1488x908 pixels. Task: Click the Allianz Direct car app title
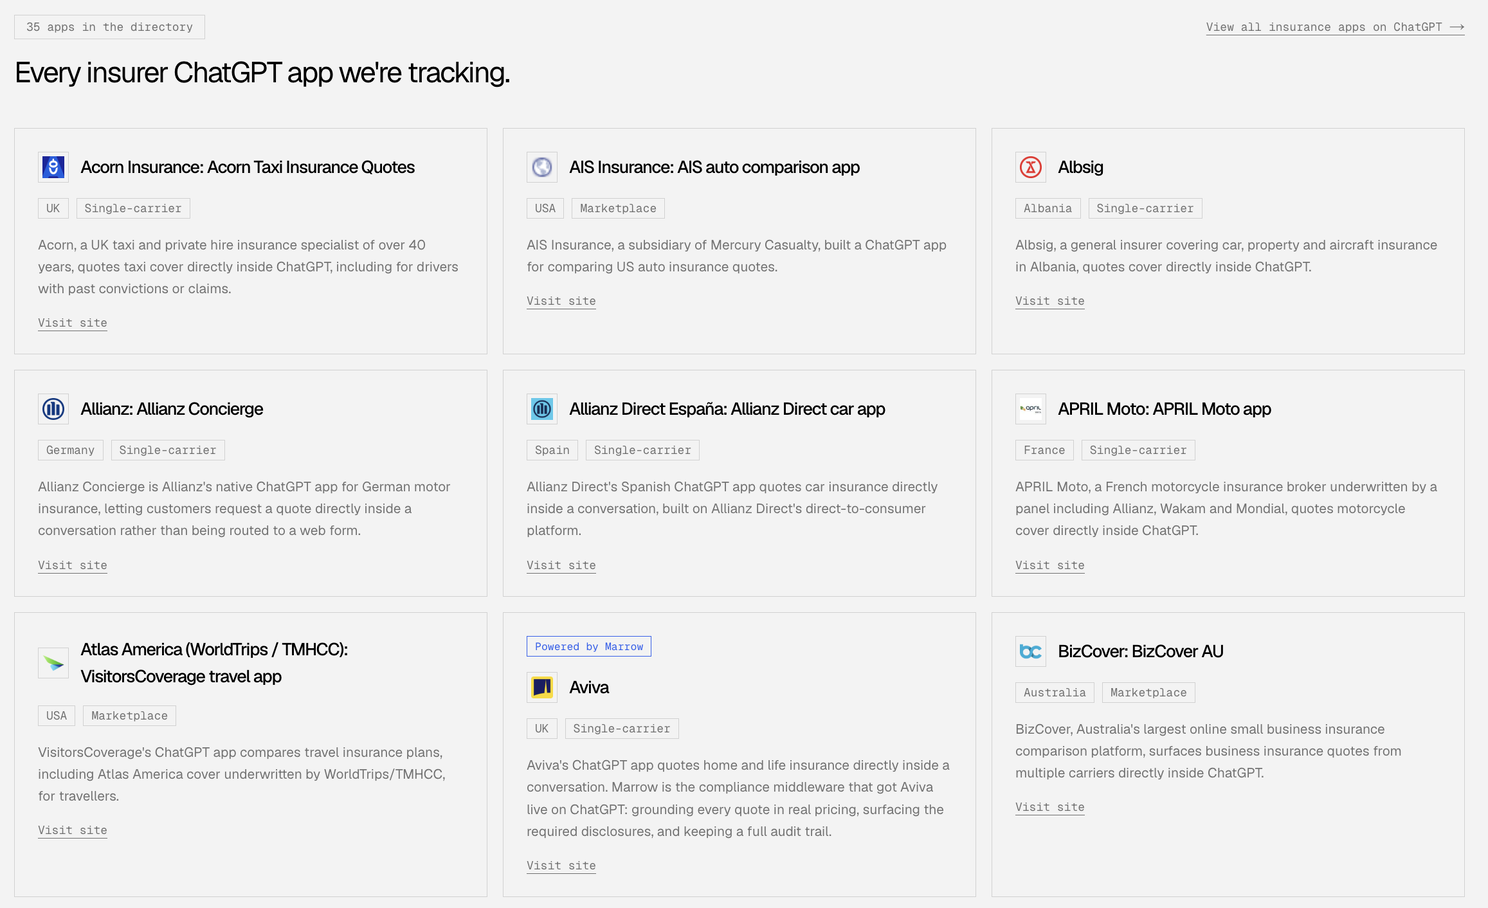727,409
